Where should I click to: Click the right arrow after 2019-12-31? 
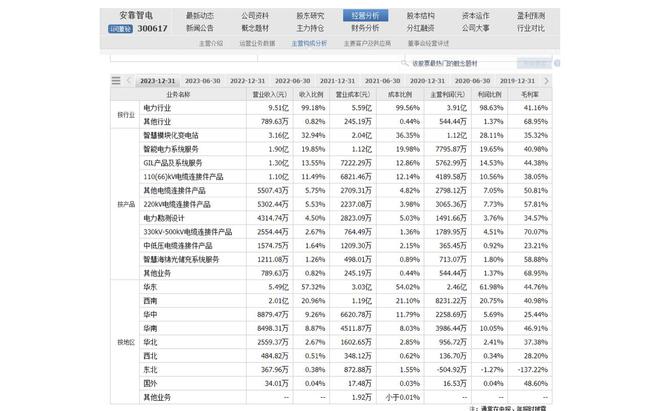546,80
